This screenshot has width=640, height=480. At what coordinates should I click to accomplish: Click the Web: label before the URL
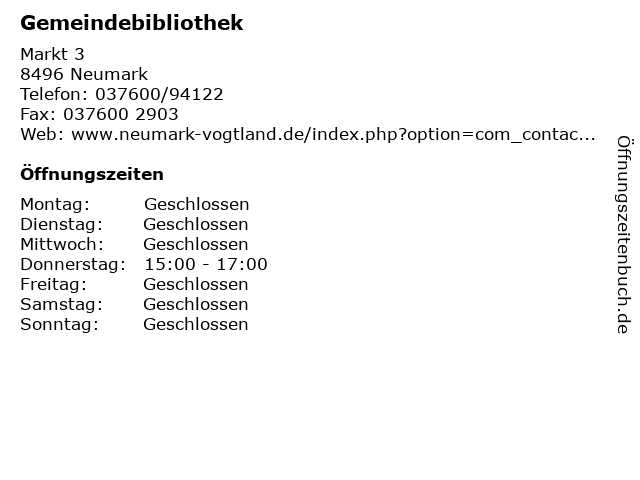pyautogui.click(x=42, y=135)
